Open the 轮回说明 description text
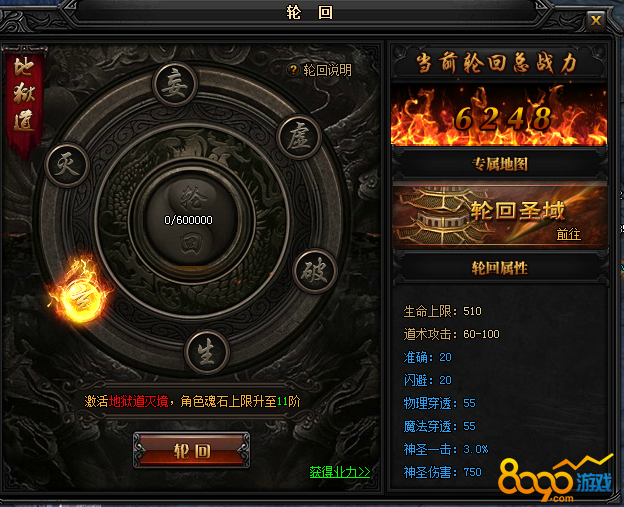This screenshot has height=507, width=624. [x=328, y=70]
